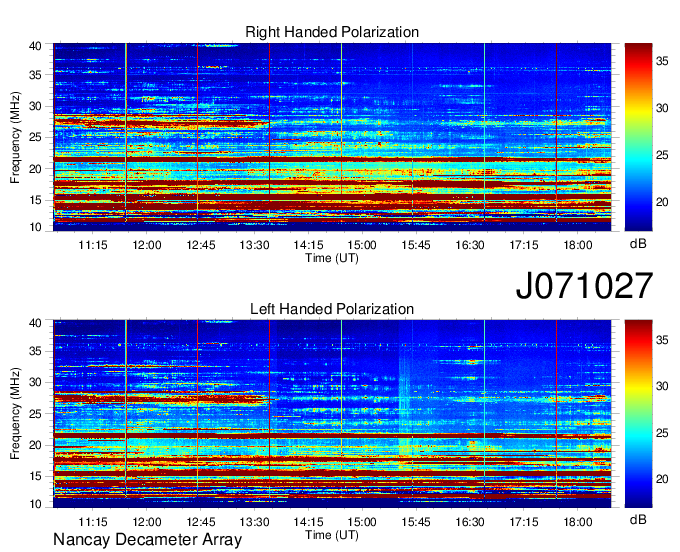The width and height of the screenshot is (680, 552).
Task: Click the 25 dB tick on bottom color bar
Action: click(x=662, y=433)
